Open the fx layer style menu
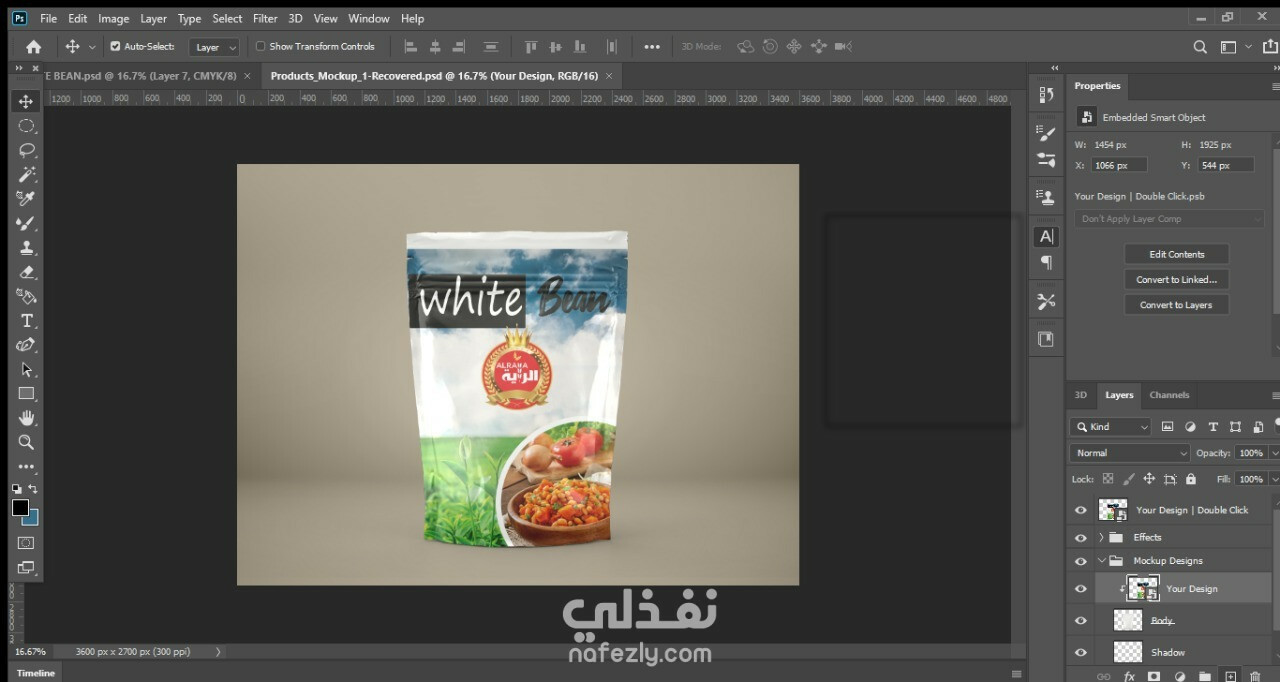The image size is (1280, 682). tap(1129, 676)
